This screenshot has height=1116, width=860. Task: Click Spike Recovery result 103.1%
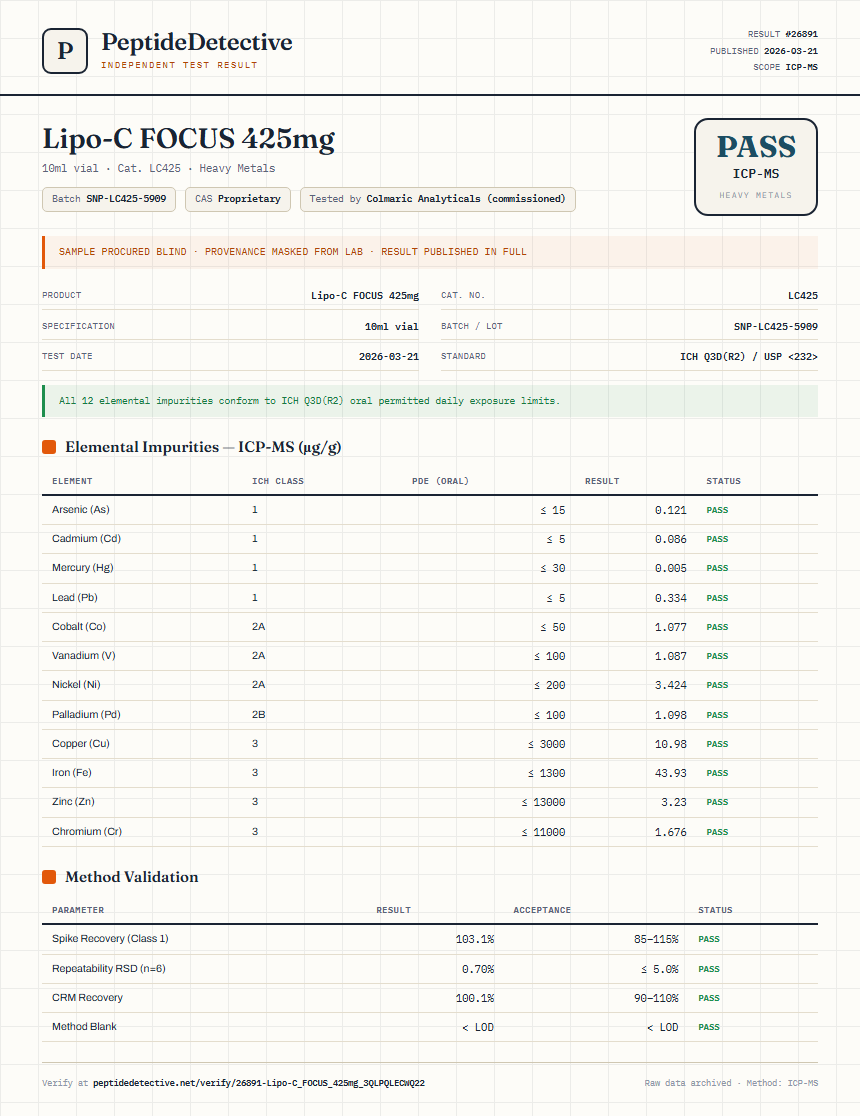475,939
